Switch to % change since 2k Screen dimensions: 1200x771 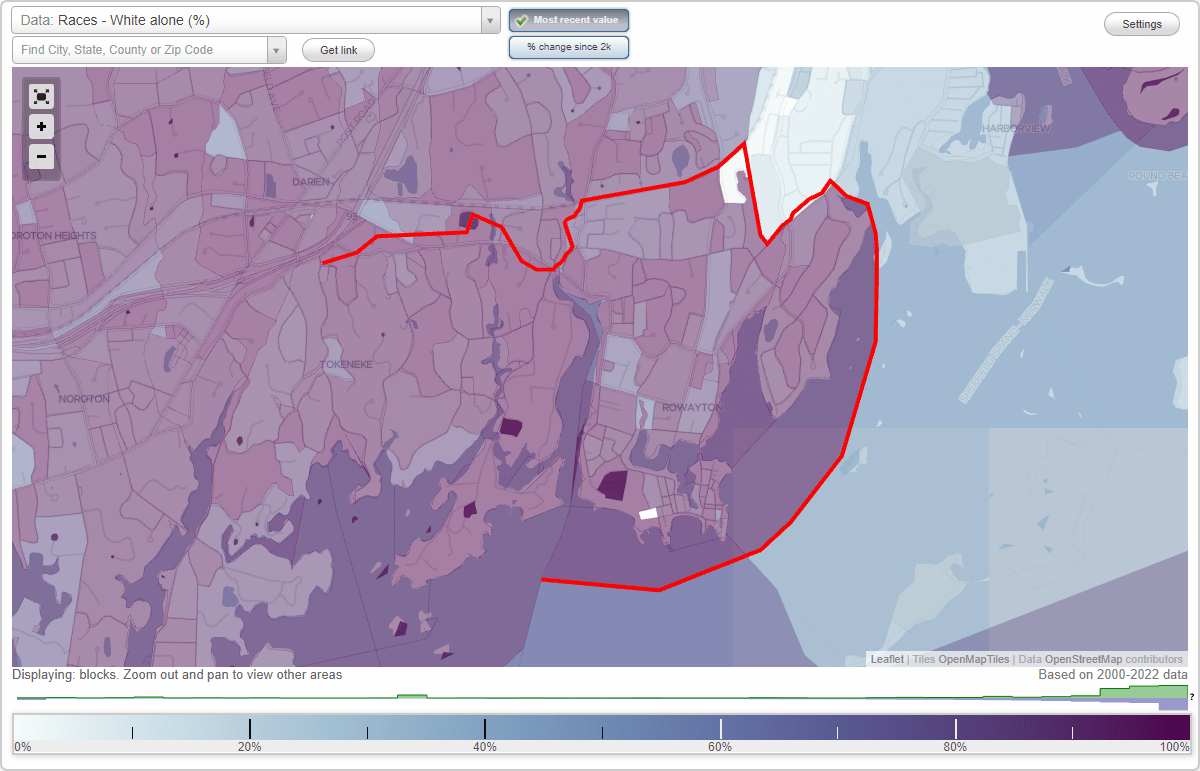pos(569,47)
